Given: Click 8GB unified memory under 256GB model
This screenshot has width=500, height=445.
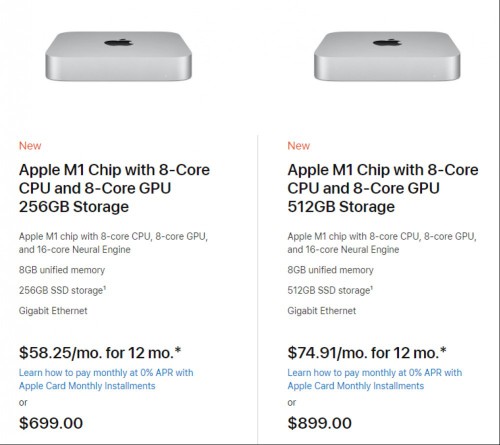Looking at the screenshot, I should [62, 270].
